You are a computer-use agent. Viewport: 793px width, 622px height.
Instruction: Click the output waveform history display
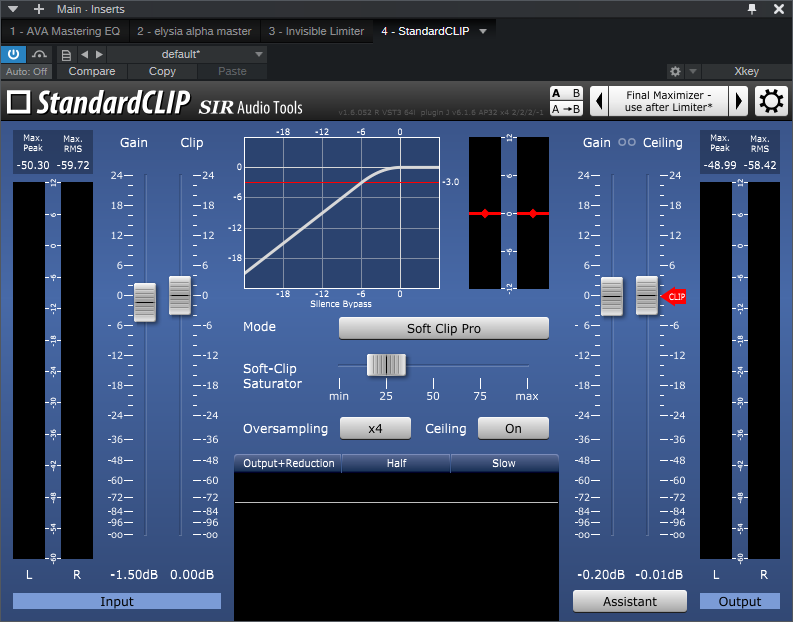(x=396, y=546)
